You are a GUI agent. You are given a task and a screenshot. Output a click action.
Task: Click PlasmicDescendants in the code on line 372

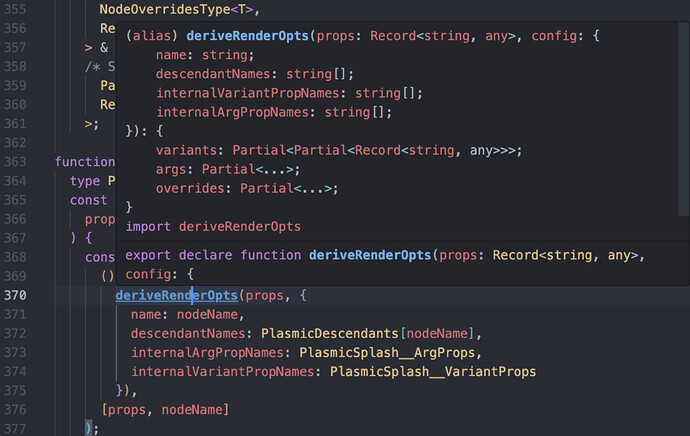329,333
